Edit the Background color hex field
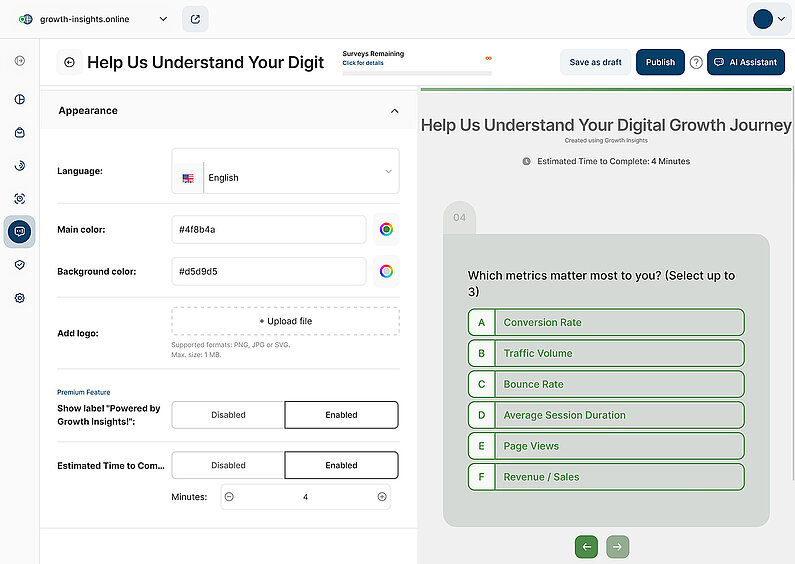Screen dimensions: 795x564 point(269,271)
